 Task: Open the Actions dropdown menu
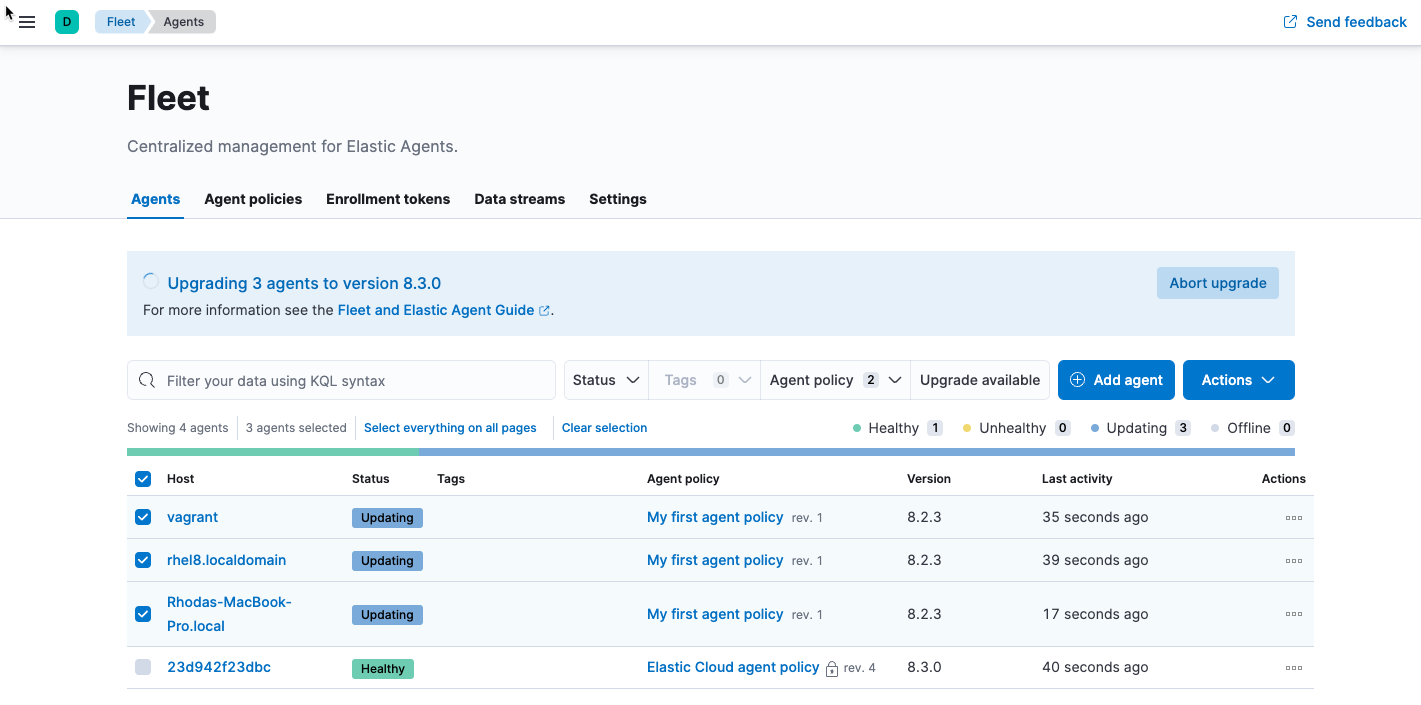pos(1238,380)
